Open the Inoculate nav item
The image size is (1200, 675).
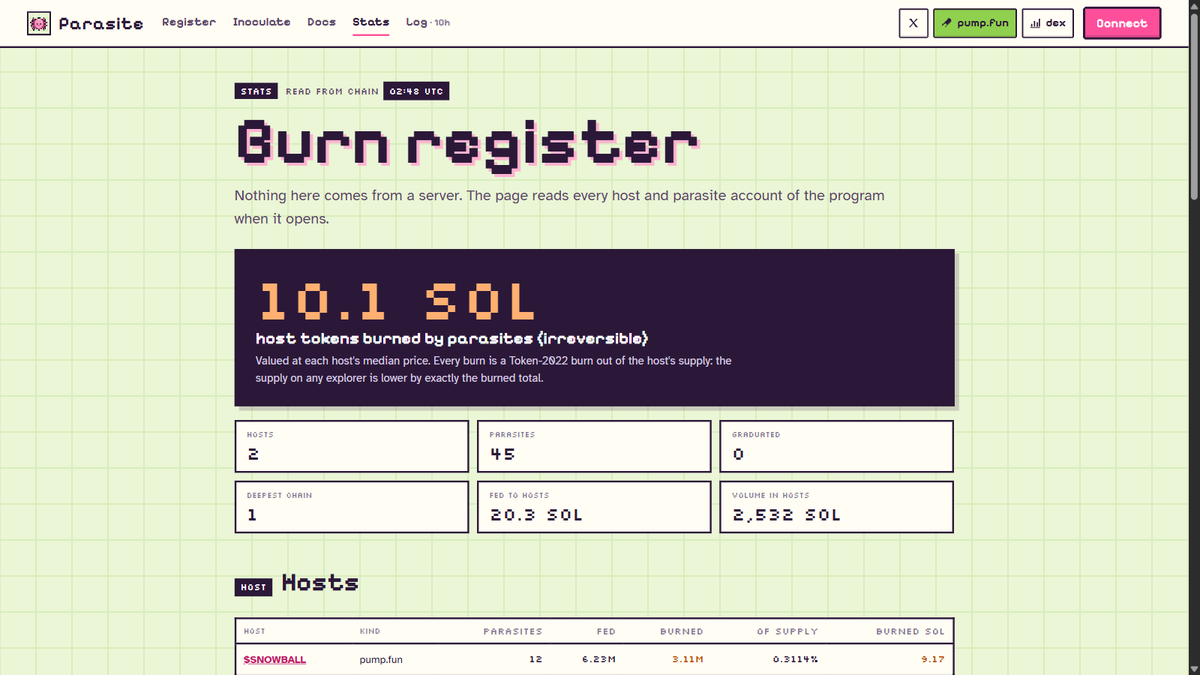click(x=262, y=22)
